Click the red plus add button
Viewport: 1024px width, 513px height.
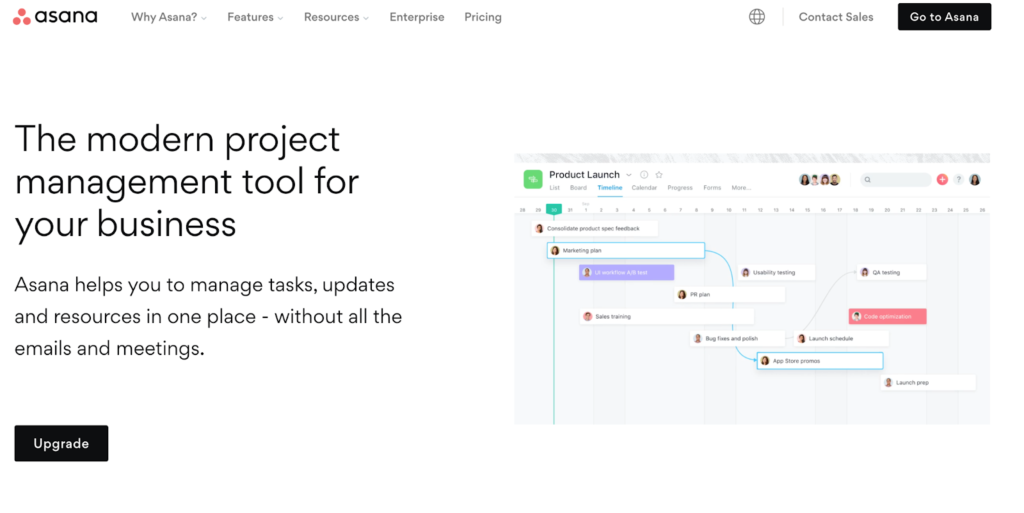click(942, 179)
